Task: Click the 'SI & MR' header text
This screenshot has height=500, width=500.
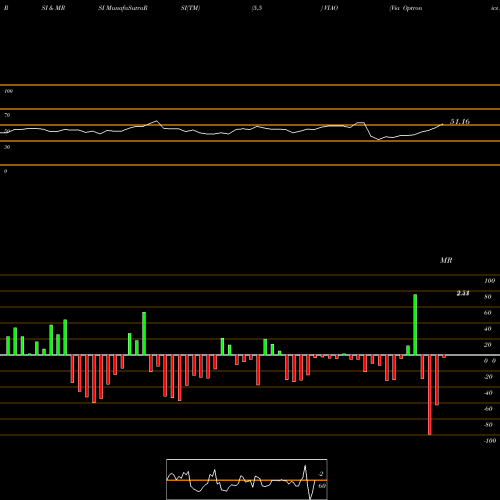Action: 53,8
